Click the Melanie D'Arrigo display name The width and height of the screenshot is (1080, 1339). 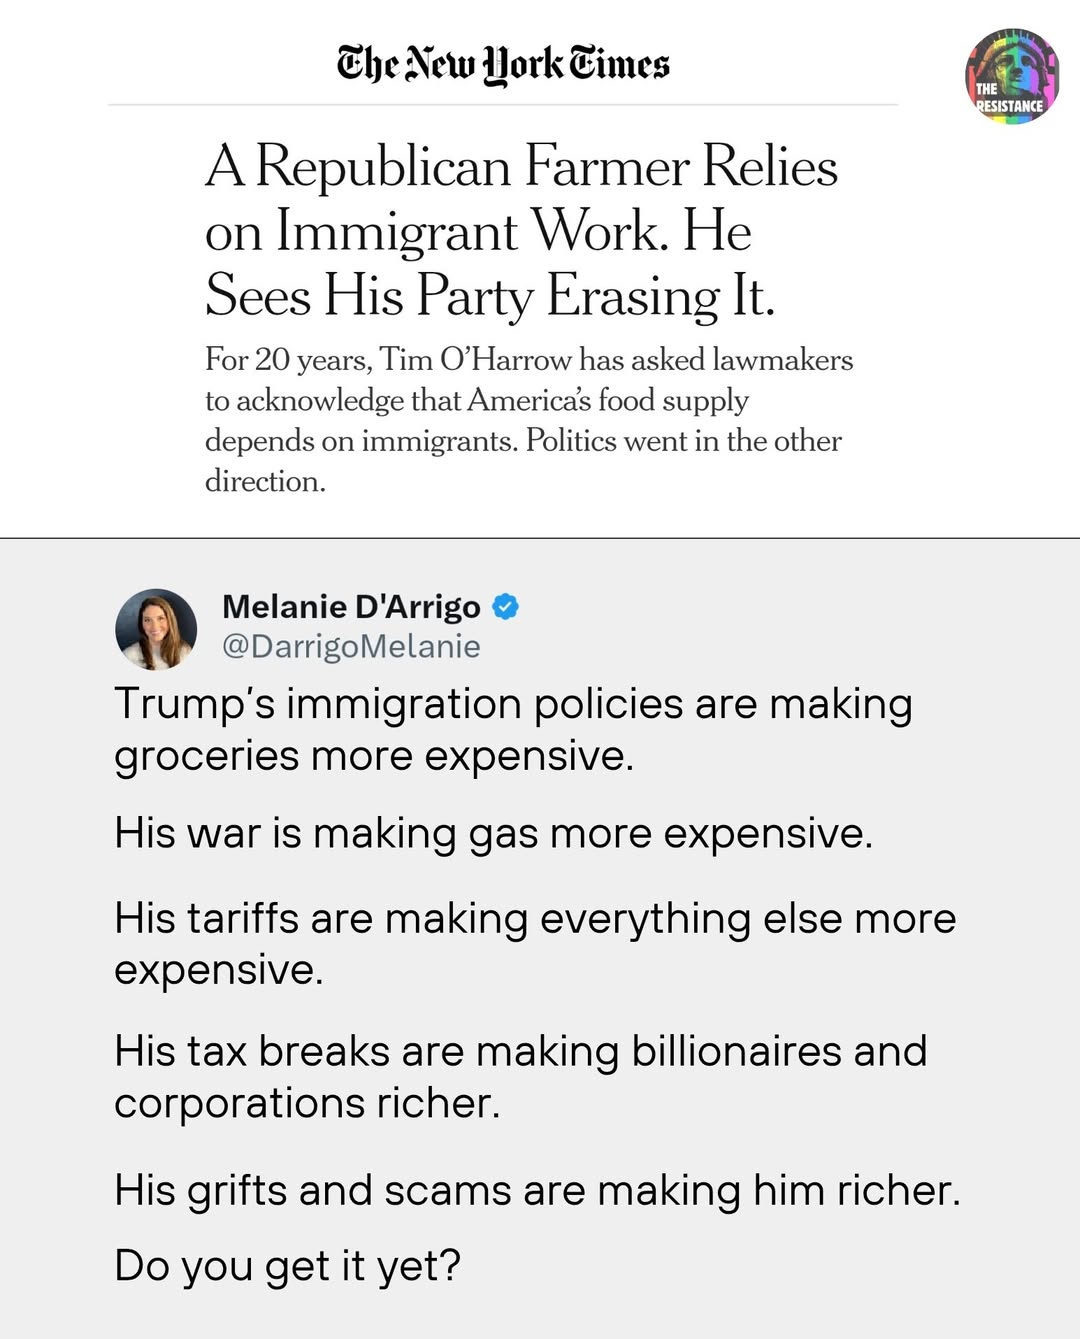(x=351, y=606)
